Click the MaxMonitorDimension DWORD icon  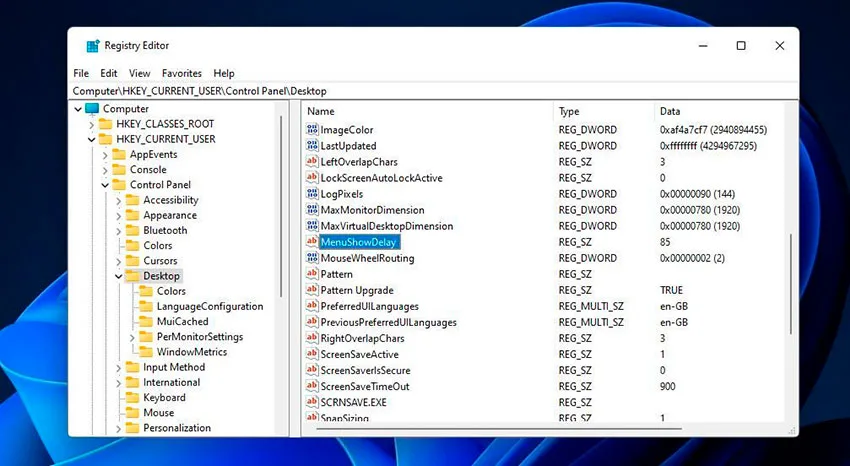click(312, 210)
